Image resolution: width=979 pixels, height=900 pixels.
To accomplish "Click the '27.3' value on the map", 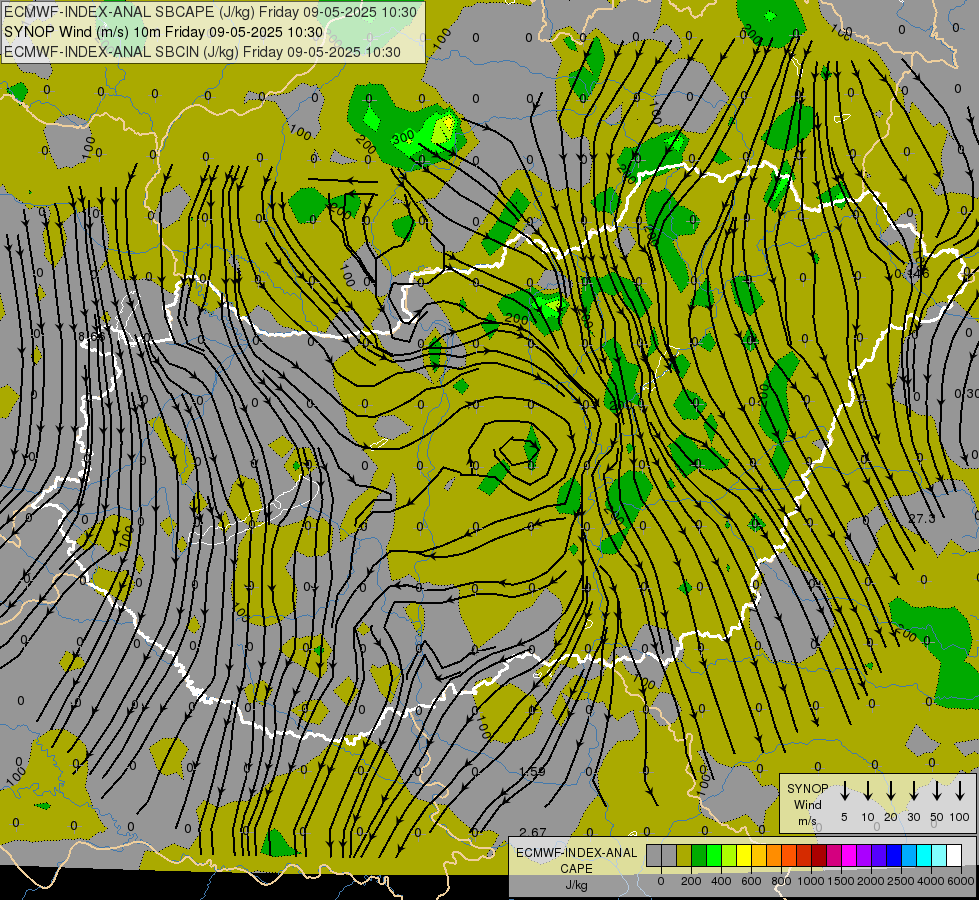I will (922, 518).
